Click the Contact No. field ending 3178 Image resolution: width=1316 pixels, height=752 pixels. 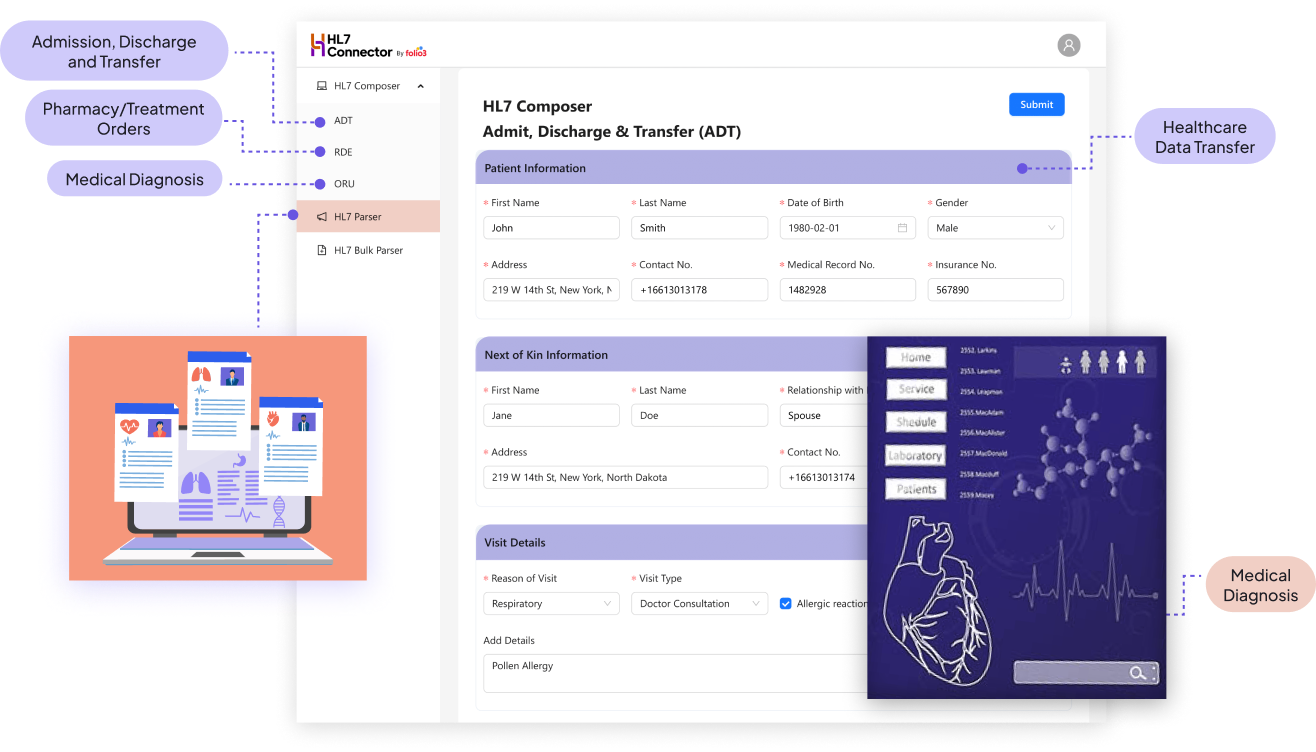[699, 290]
